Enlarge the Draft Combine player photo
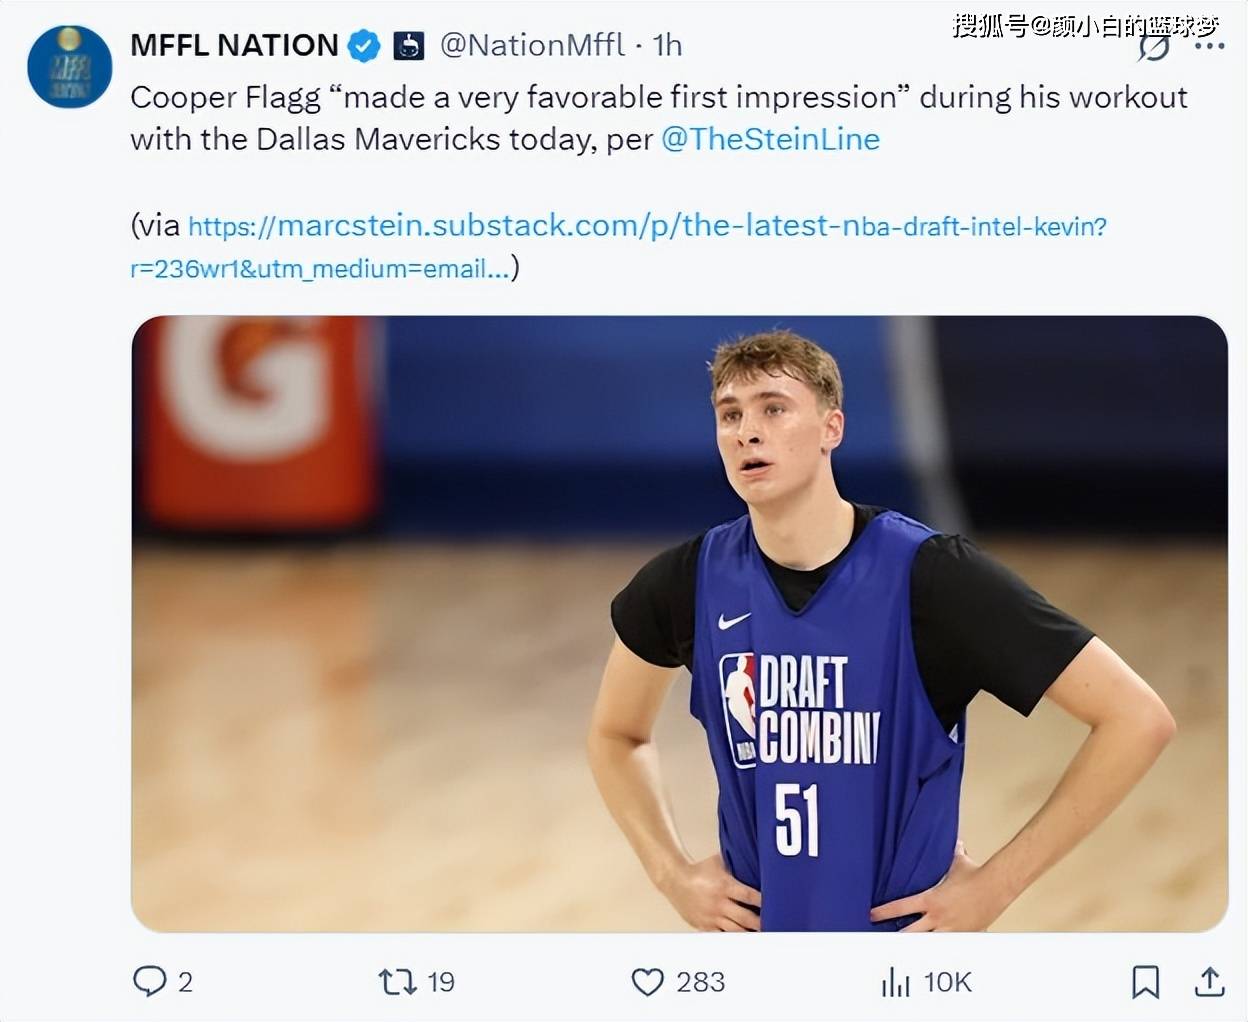This screenshot has height=1022, width=1248. [x=679, y=623]
